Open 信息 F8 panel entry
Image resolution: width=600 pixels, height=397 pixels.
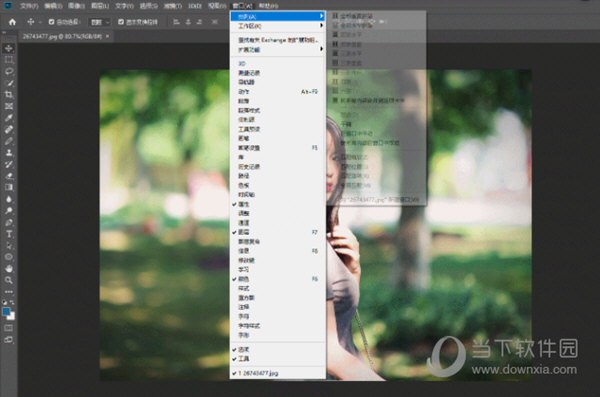pyautogui.click(x=277, y=251)
